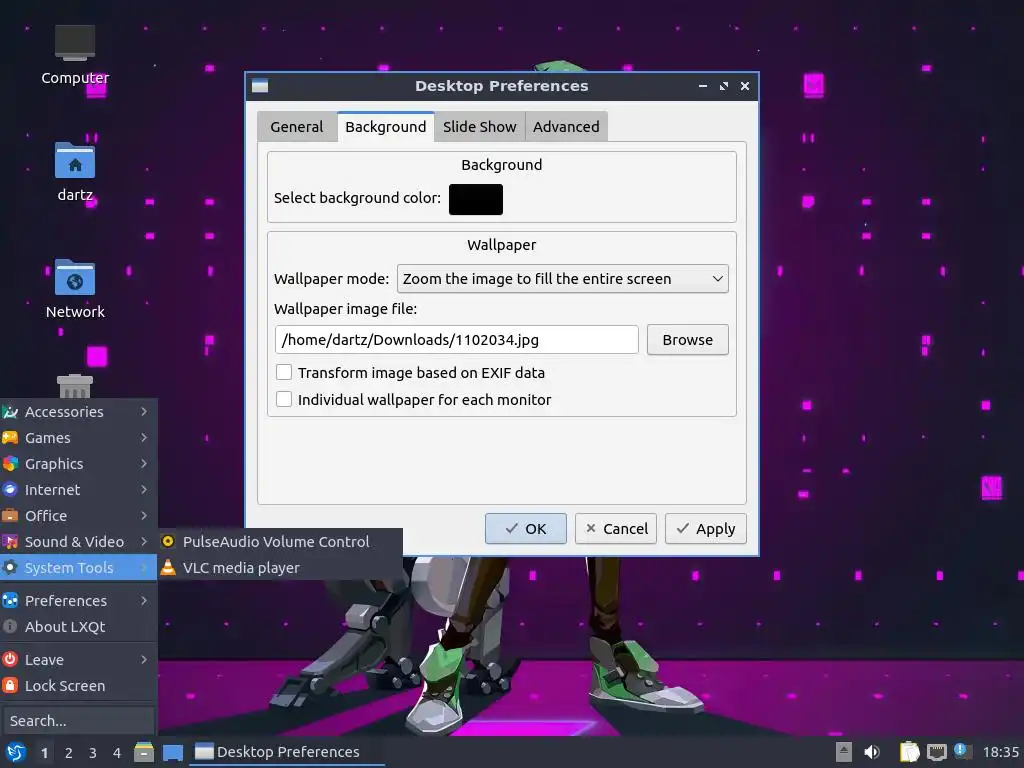1024x768 pixels.
Task: Open the Games menu category
Action: (x=78, y=438)
